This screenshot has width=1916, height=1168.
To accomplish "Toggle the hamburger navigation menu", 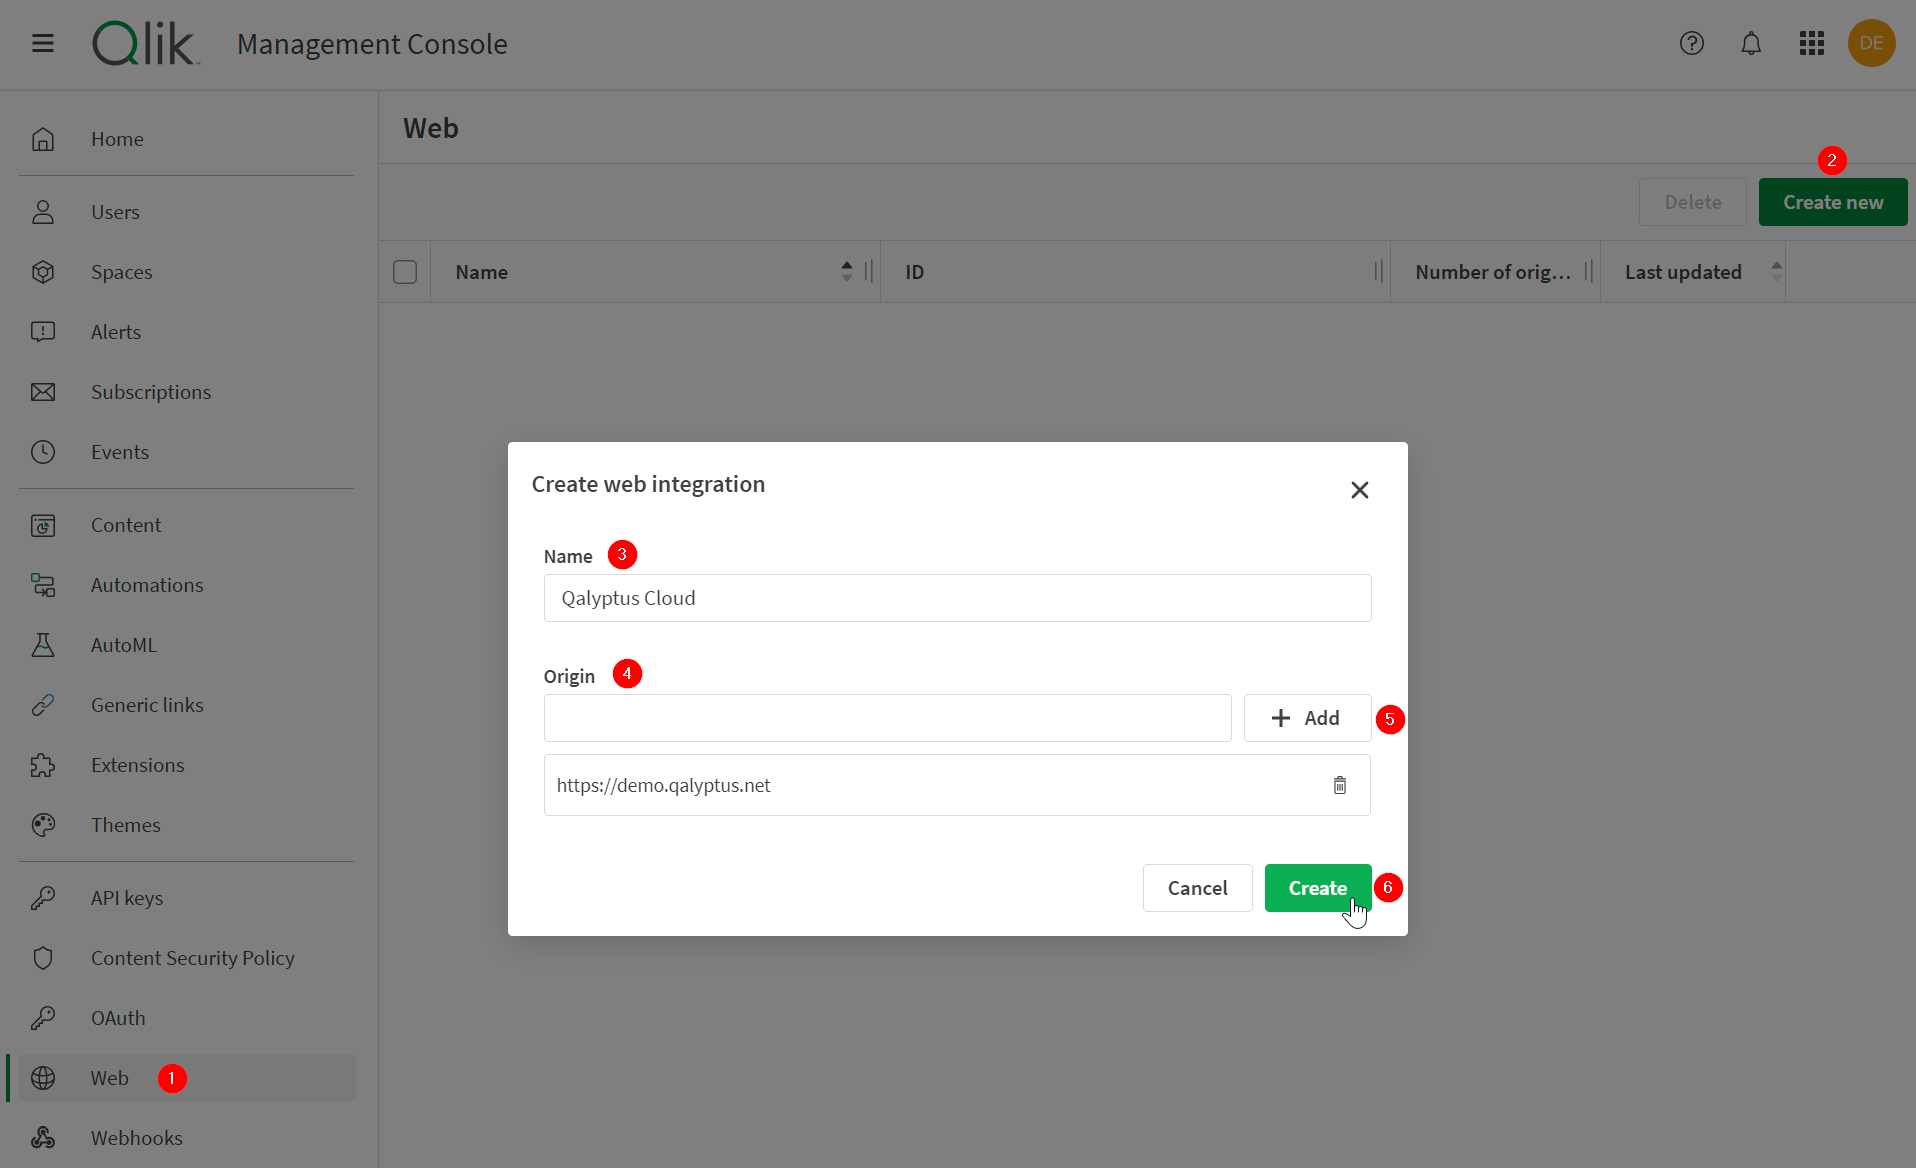I will pyautogui.click(x=43, y=43).
